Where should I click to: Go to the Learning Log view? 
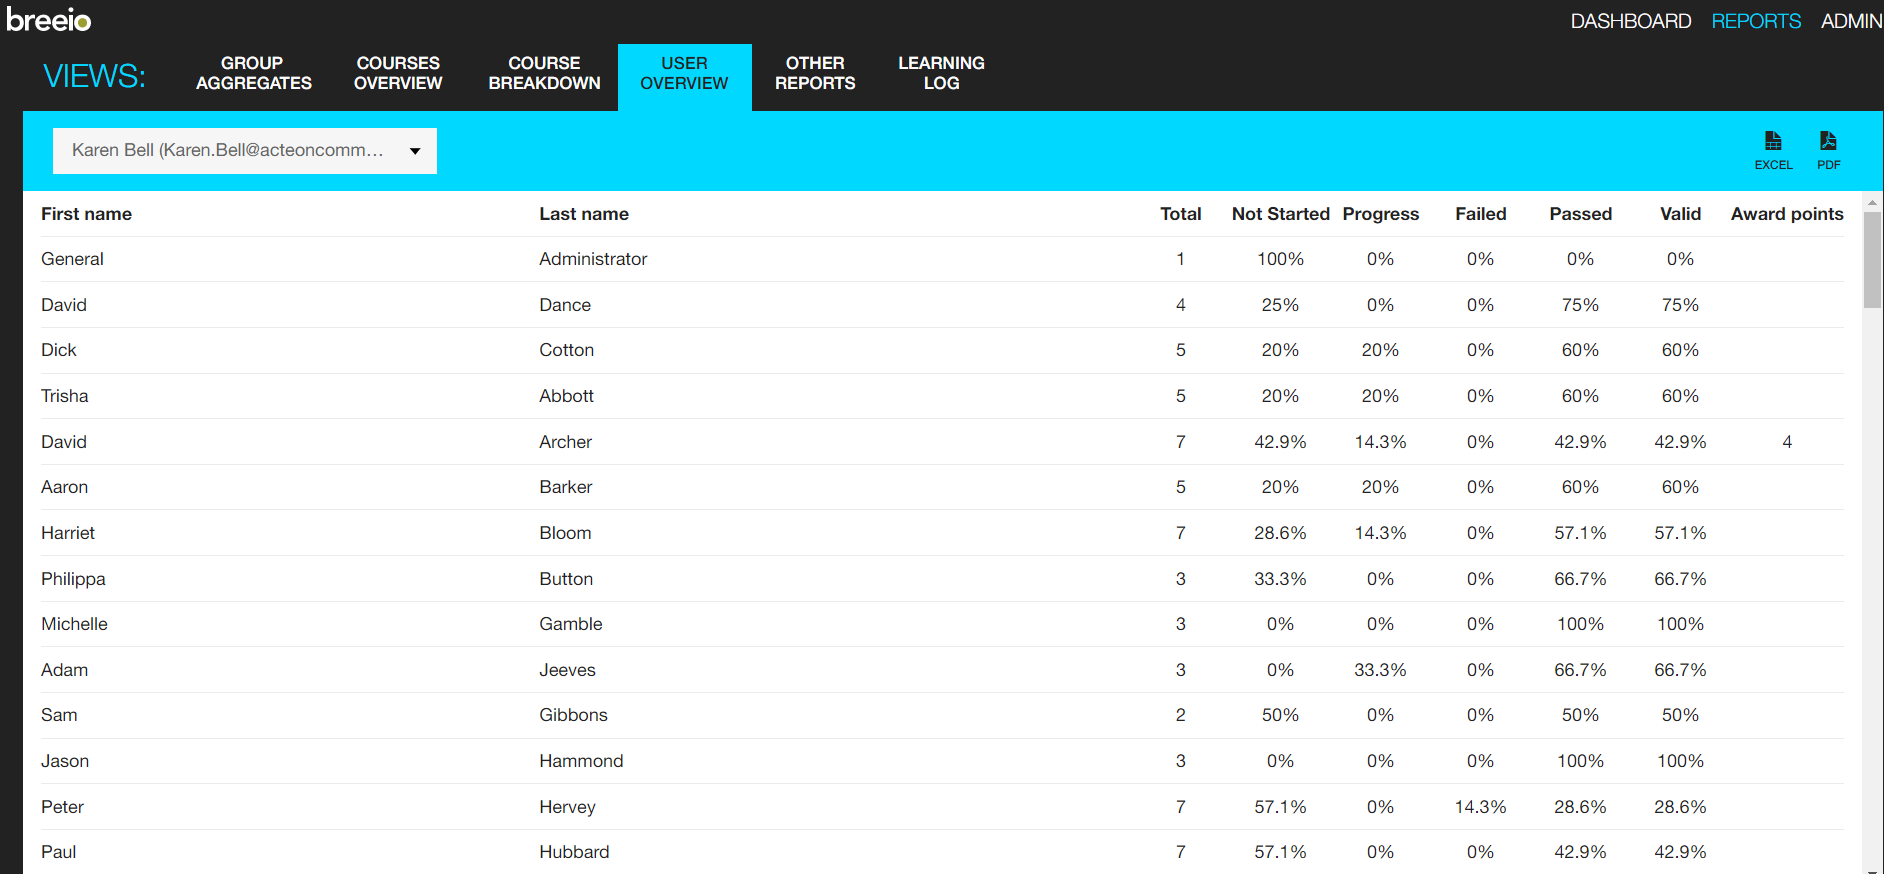(941, 73)
